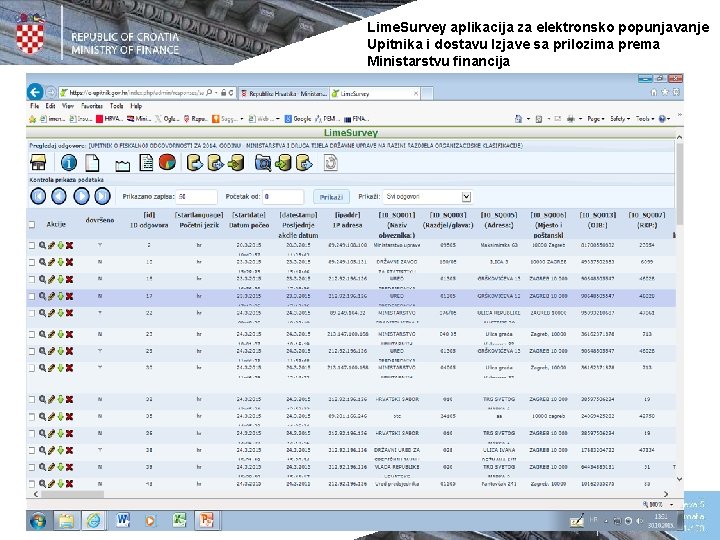
Task: Open the data entry sheet icon
Action: coord(146,163)
